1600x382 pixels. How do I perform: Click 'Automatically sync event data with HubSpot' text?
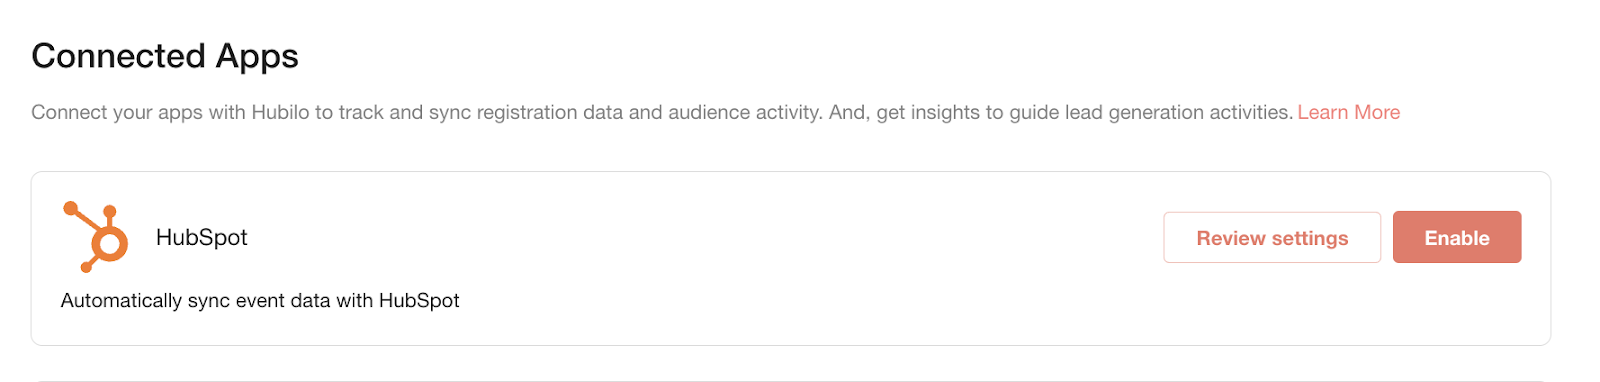tap(260, 300)
